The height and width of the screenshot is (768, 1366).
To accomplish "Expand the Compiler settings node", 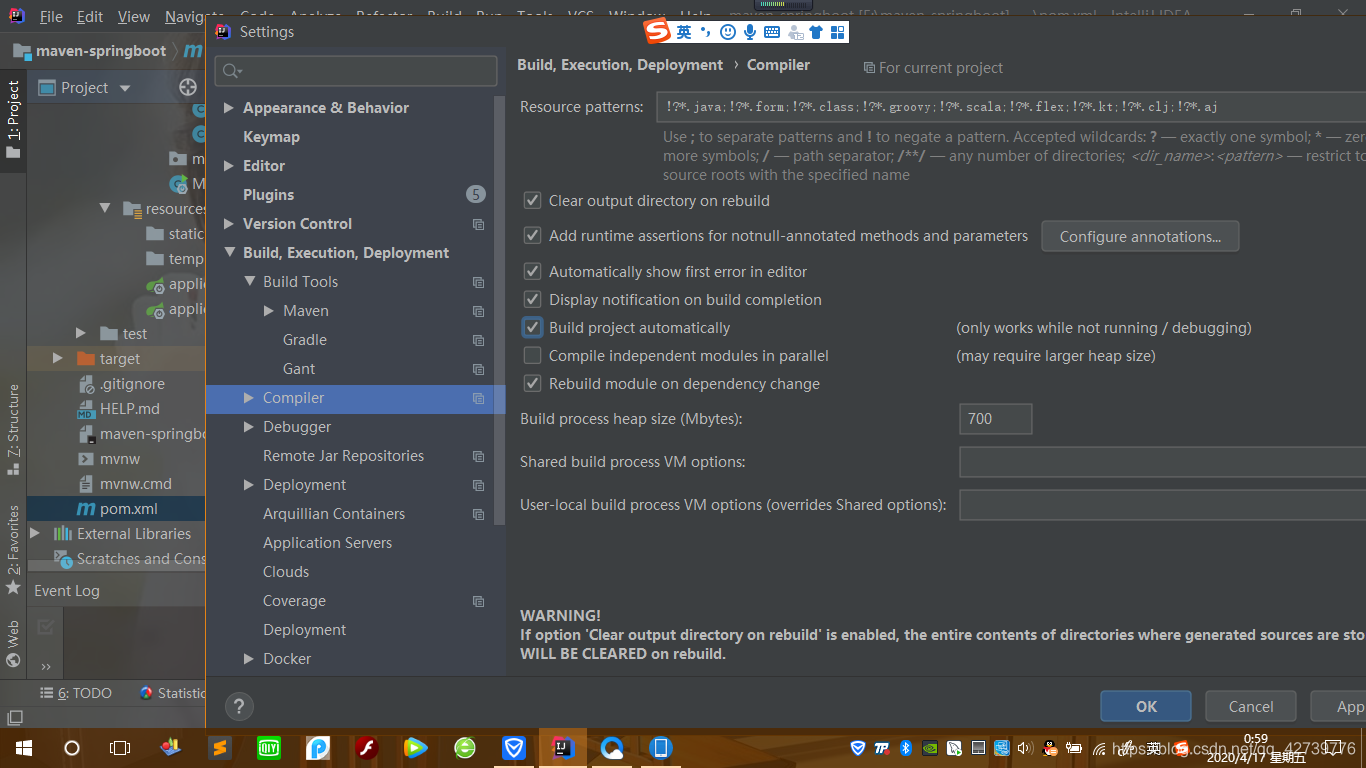I will 249,398.
